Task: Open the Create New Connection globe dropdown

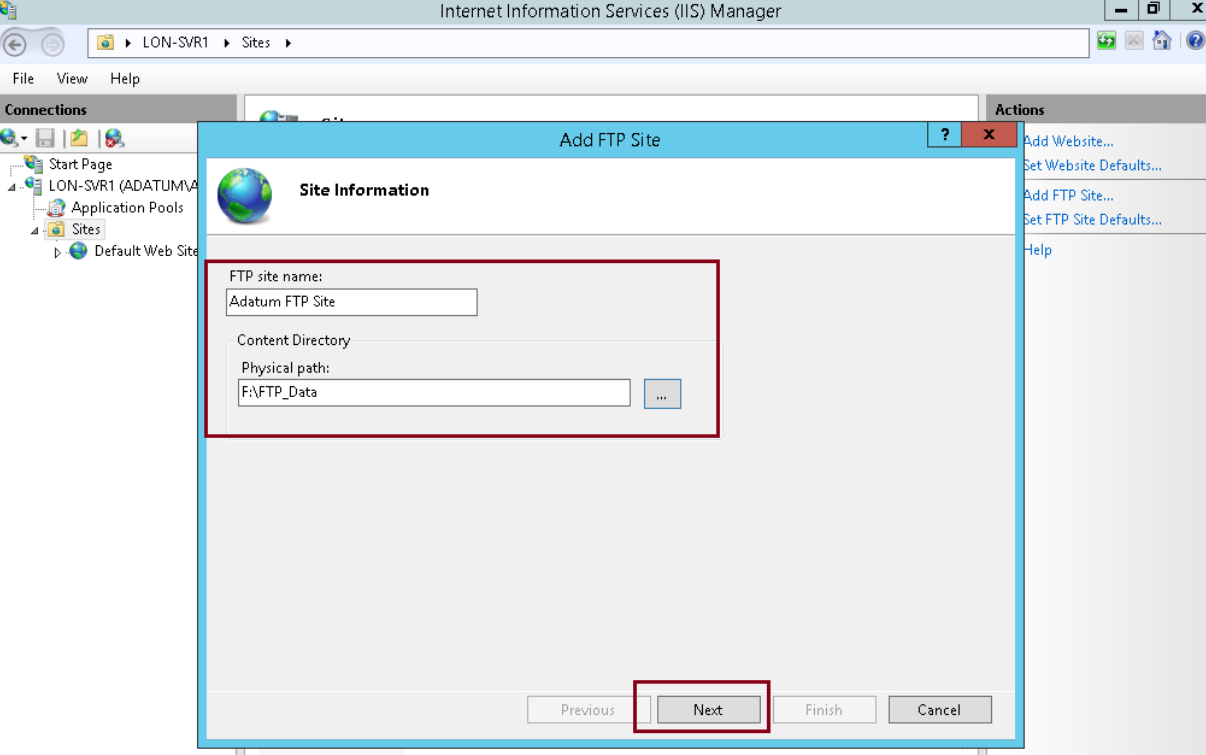Action: pyautogui.click(x=13, y=138)
